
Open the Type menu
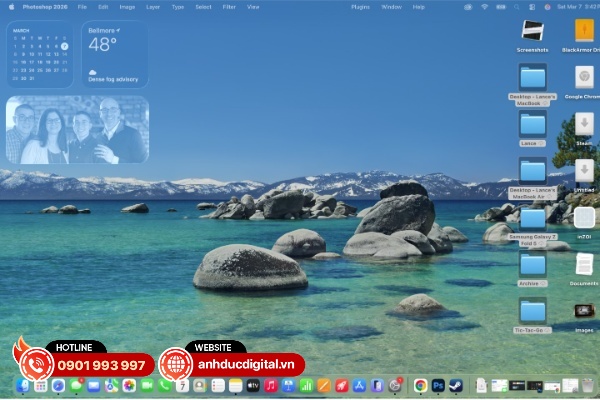(178, 7)
